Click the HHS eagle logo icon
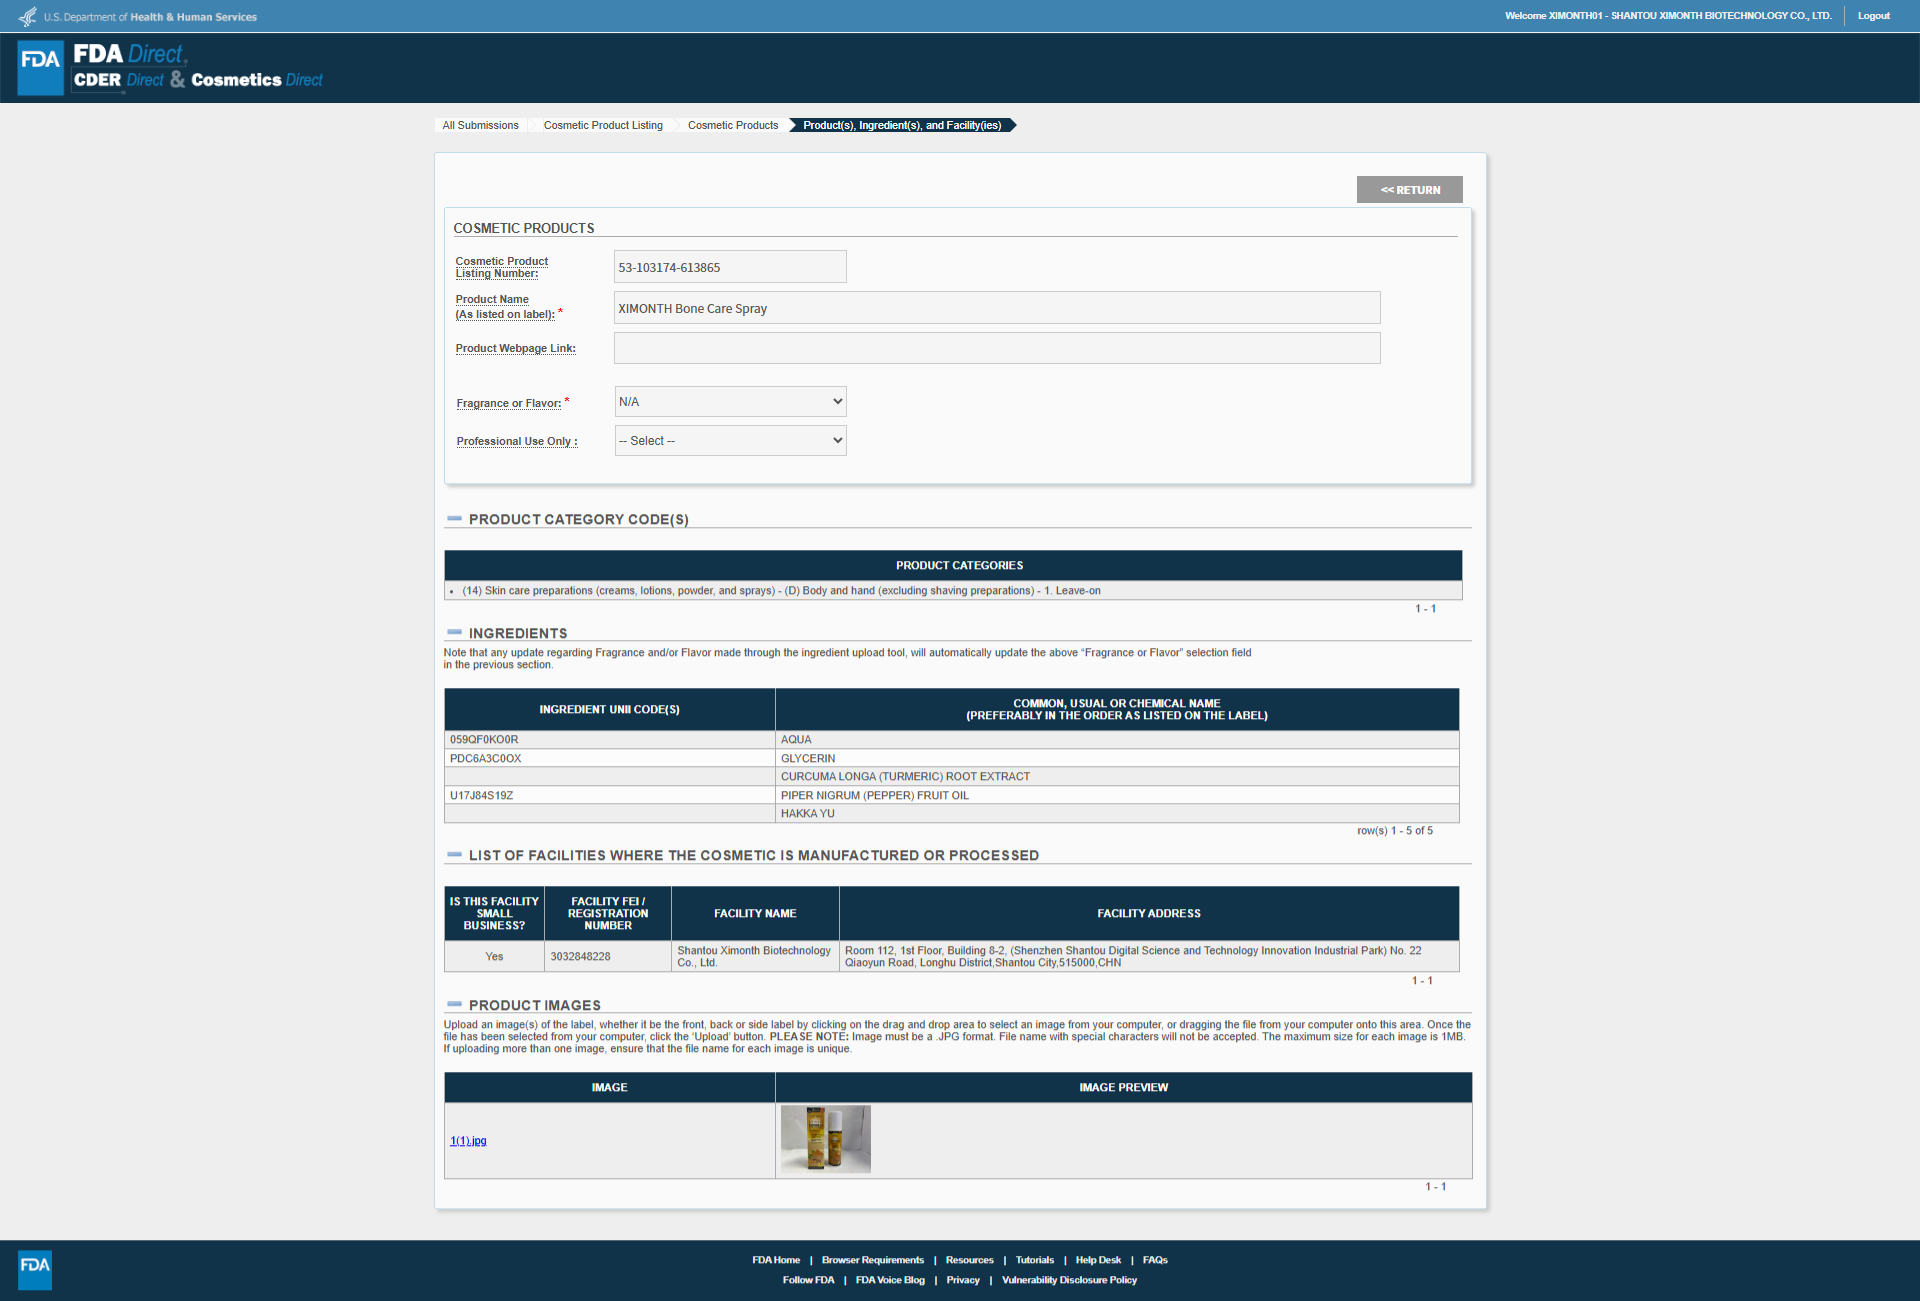The image size is (1920, 1301). pyautogui.click(x=28, y=17)
